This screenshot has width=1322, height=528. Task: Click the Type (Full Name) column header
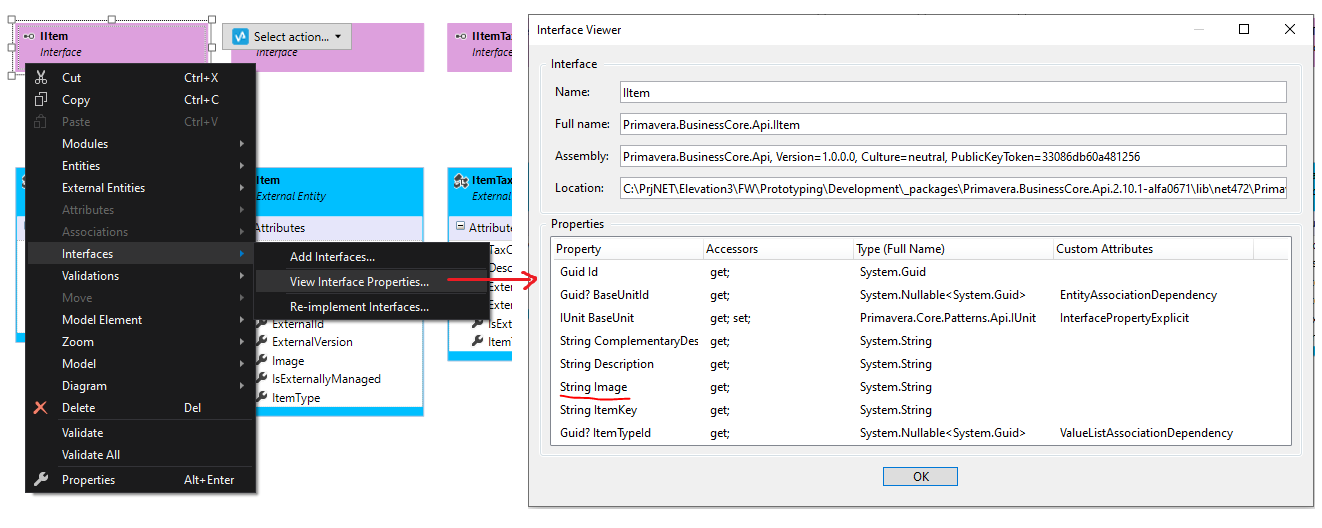952,249
